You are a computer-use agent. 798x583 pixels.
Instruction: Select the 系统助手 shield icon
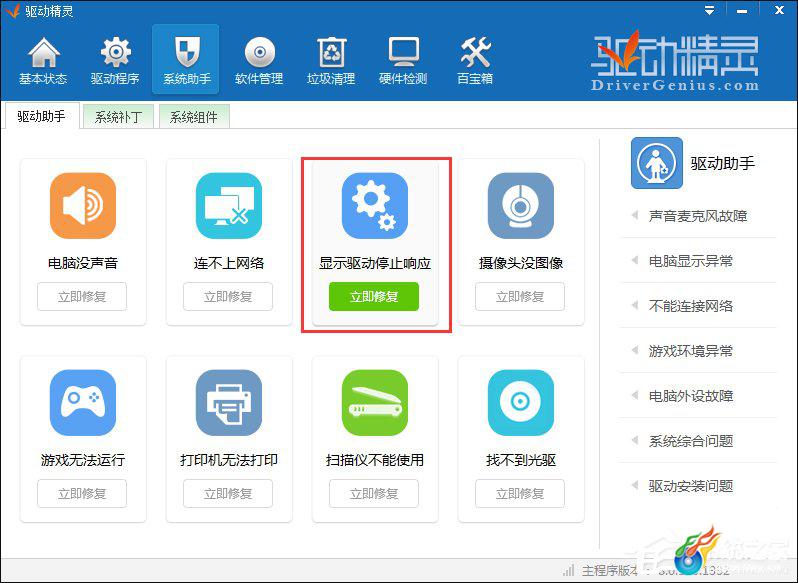pos(186,52)
